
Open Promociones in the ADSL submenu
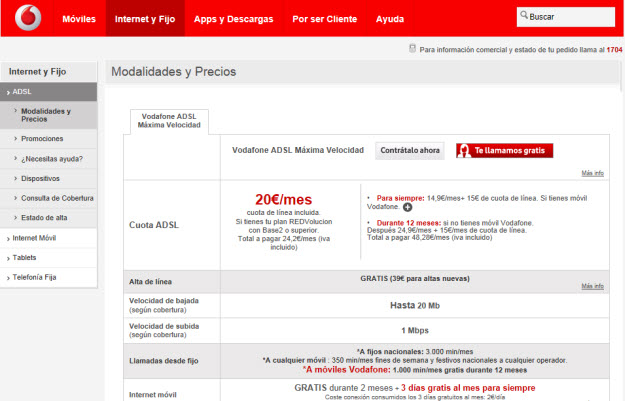42,139
